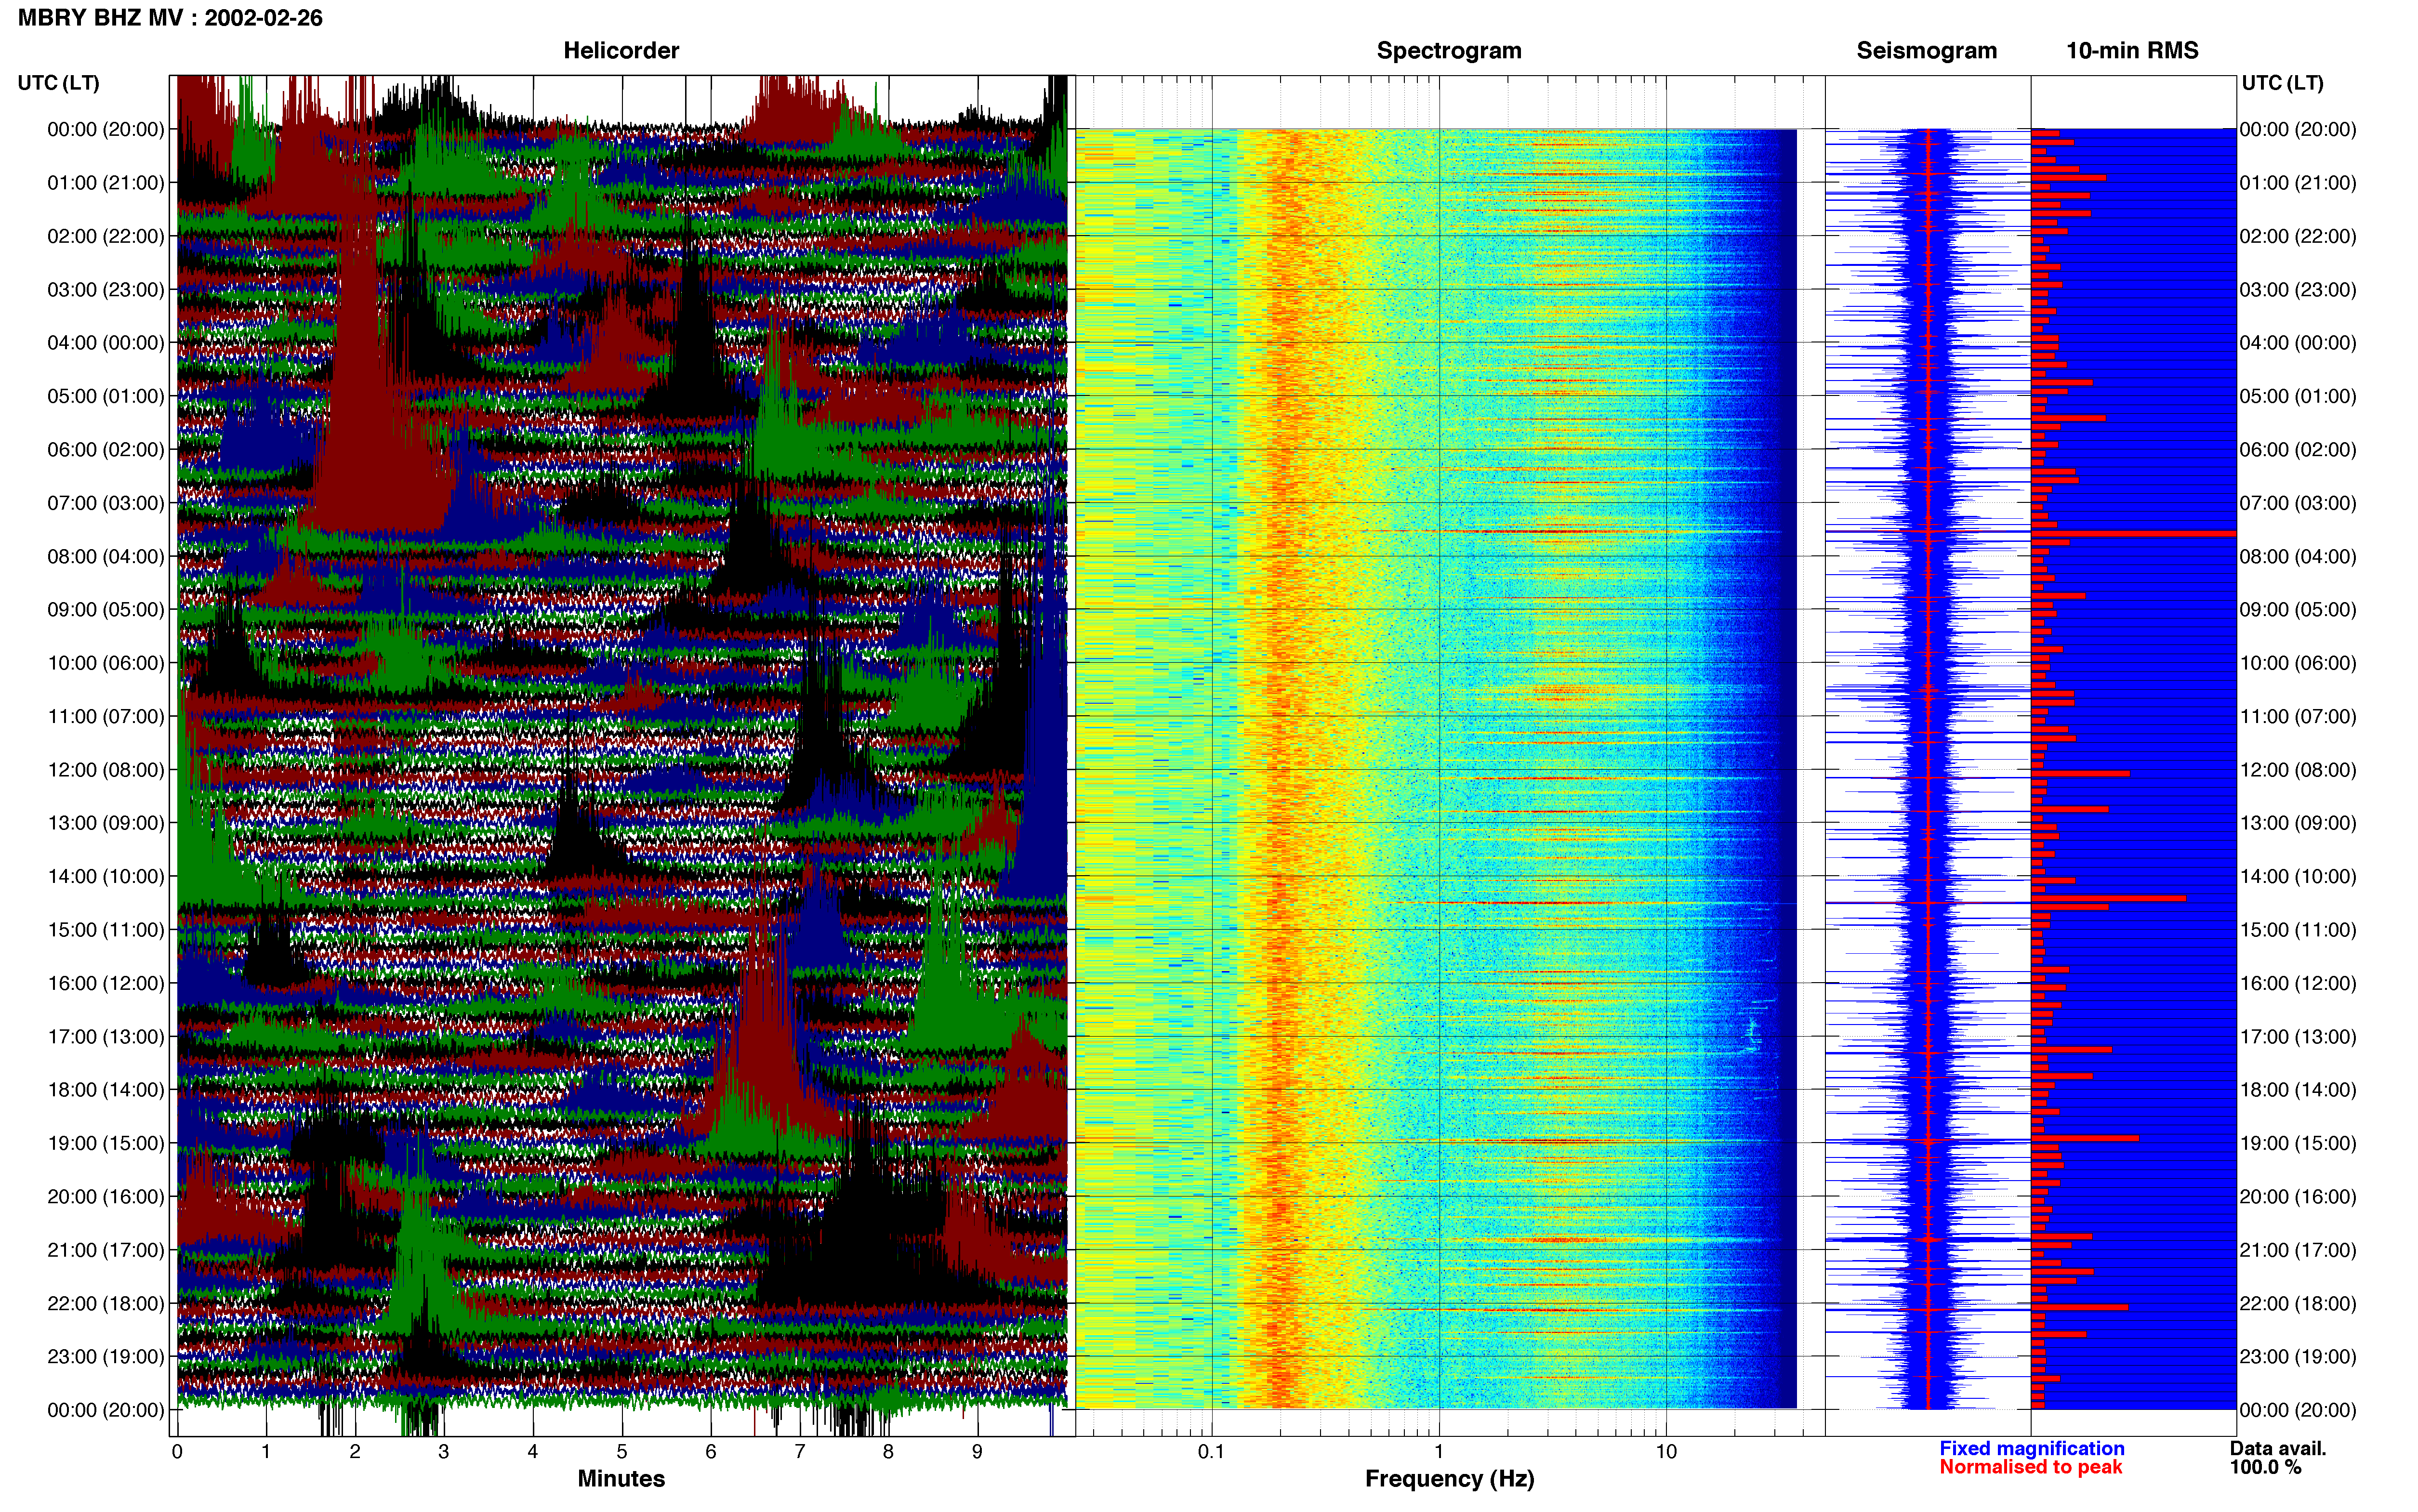Screen dimensions: 2418x1512
Task: Click left time label 12:00 (08:00)
Action: click(106, 770)
